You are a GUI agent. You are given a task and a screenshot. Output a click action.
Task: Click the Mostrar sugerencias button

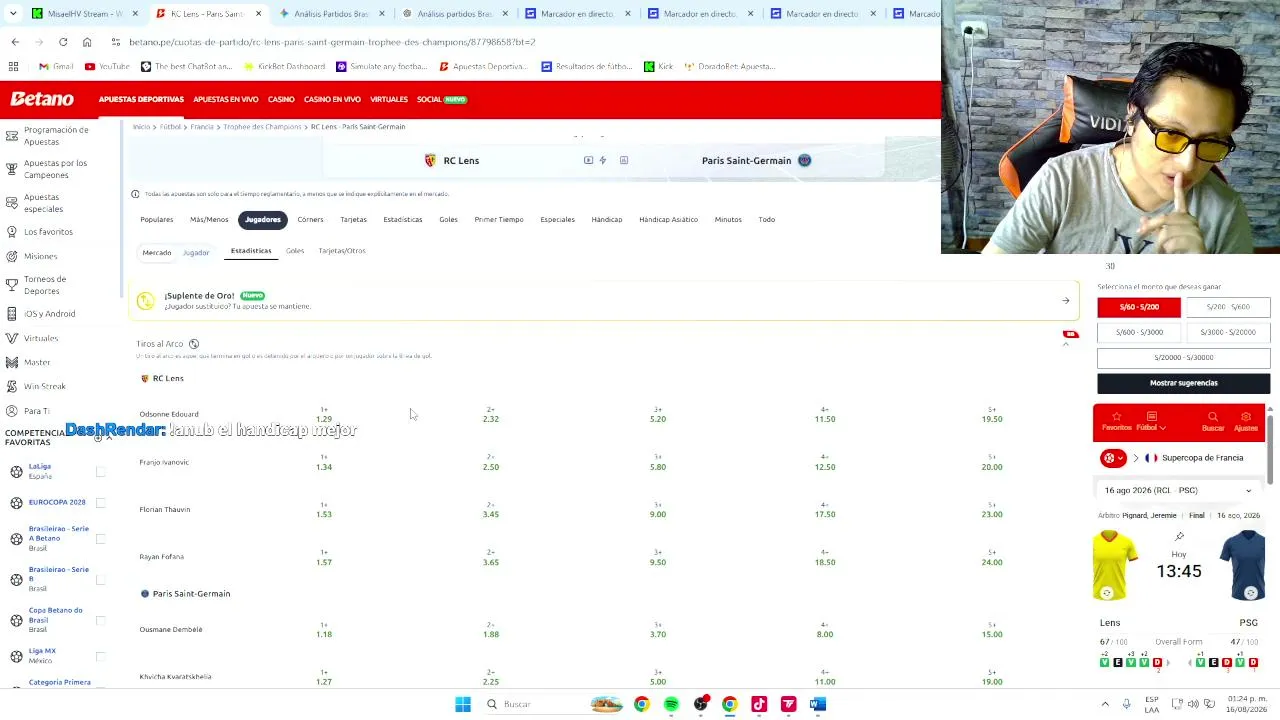pos(1184,383)
